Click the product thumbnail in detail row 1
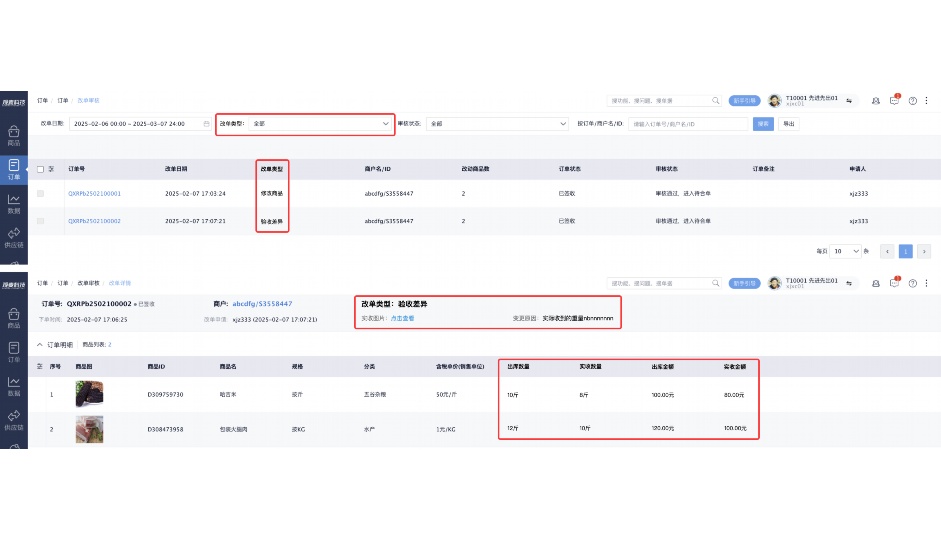The height and width of the screenshot is (540, 941). [x=90, y=395]
